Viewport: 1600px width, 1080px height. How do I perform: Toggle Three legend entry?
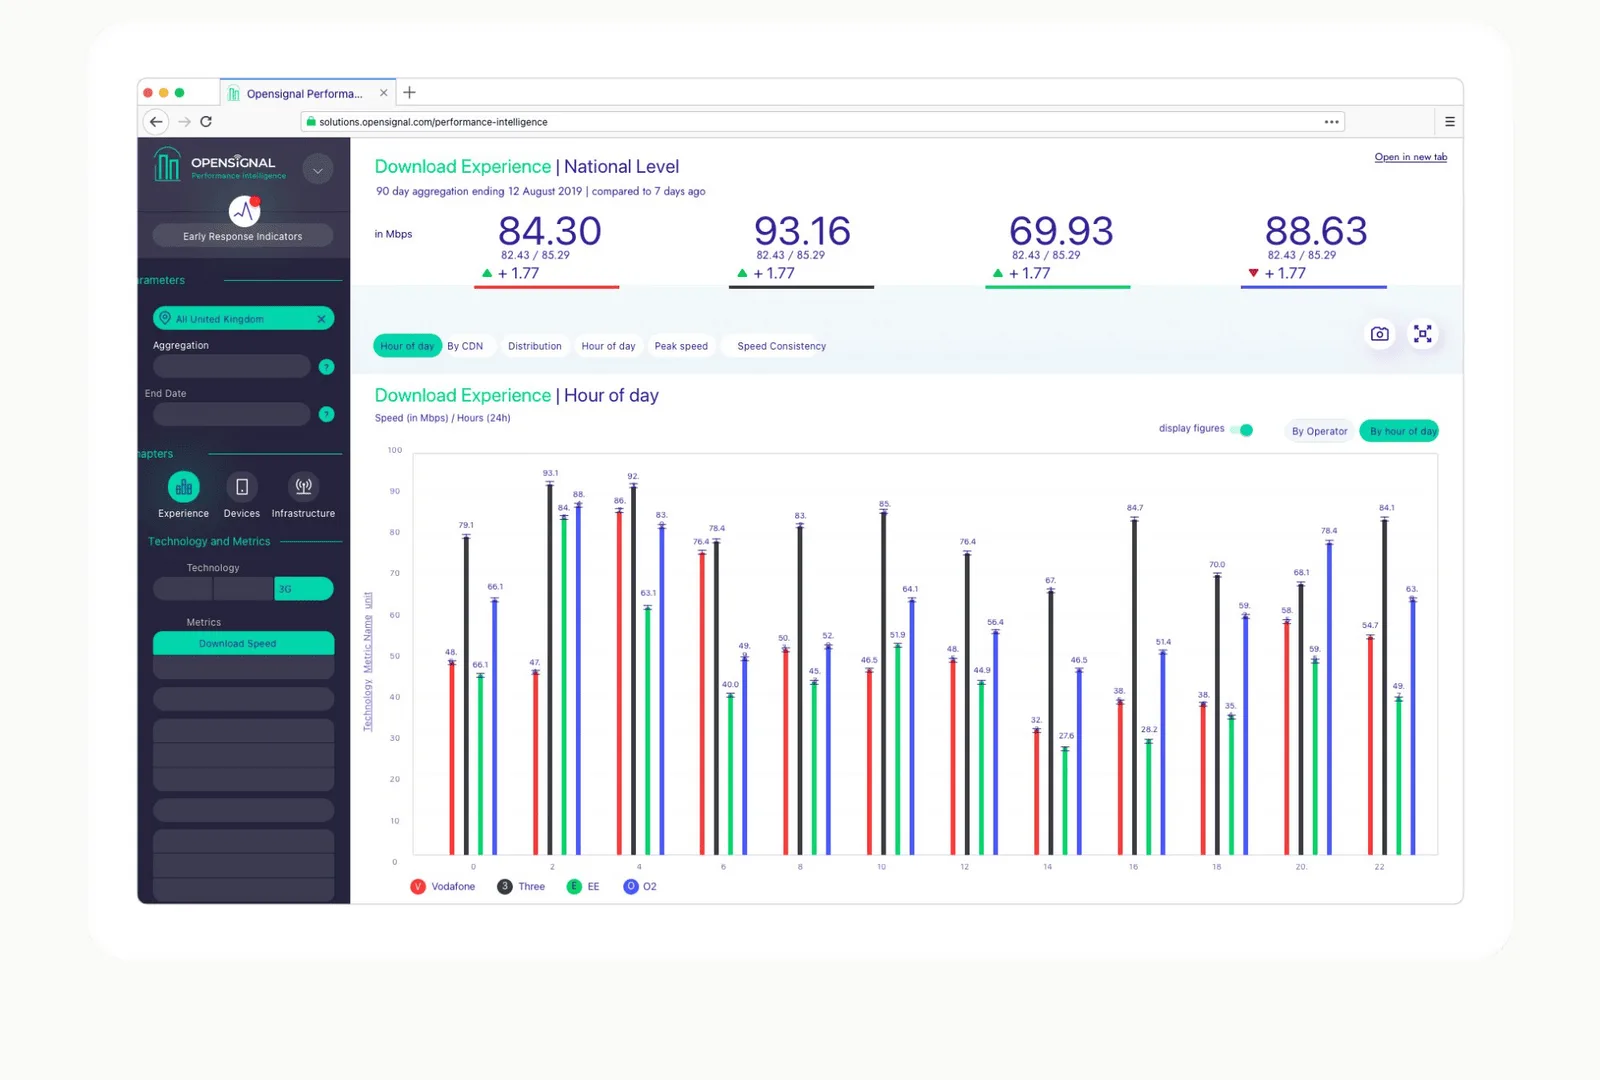click(521, 887)
